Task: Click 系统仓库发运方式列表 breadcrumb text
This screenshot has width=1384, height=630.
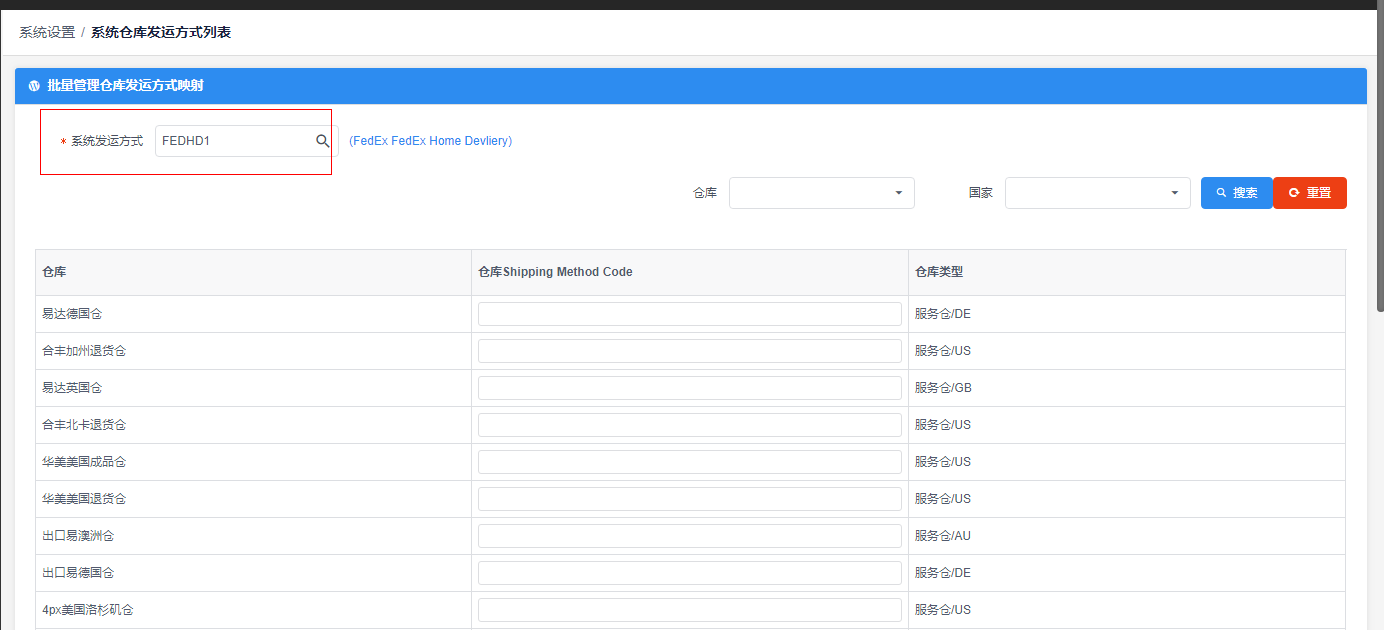Action: (x=161, y=32)
